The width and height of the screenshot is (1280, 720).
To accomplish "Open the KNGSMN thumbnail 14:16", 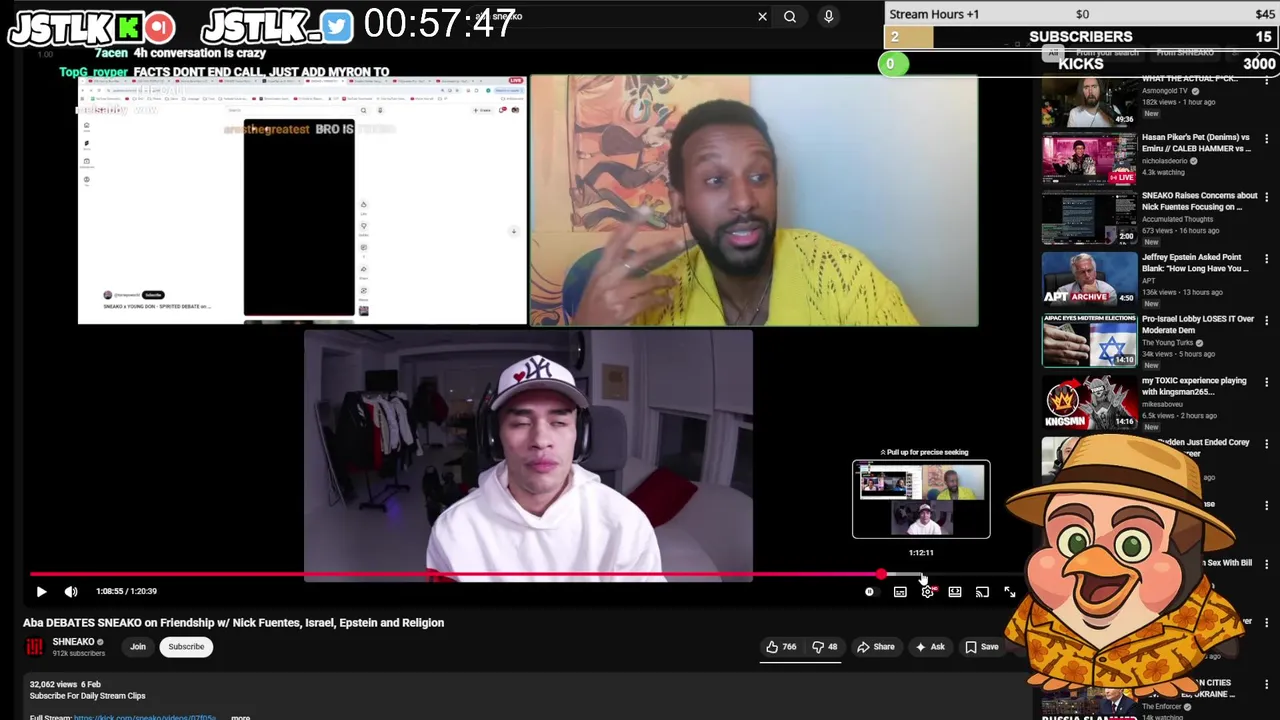I will [x=1090, y=401].
